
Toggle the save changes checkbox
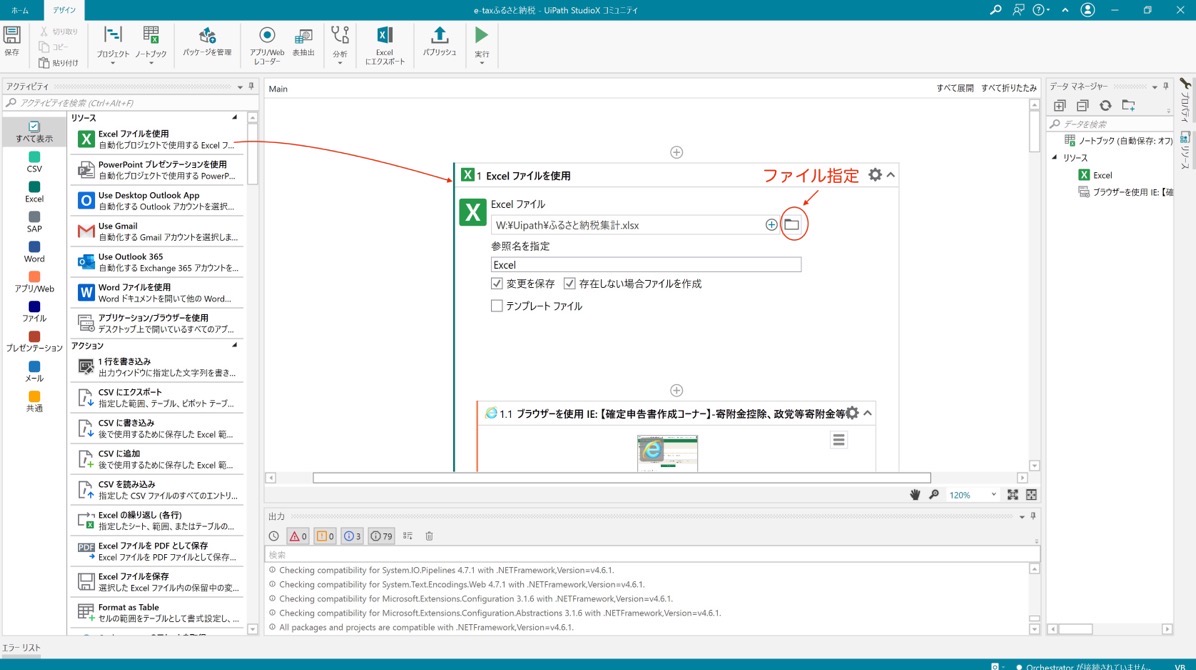497,283
